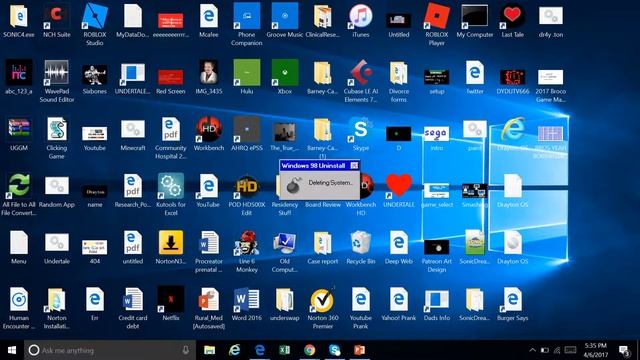Viewport: 640px width, 360px height.
Task: Click the Cortana microphone icon
Action: tap(185, 350)
